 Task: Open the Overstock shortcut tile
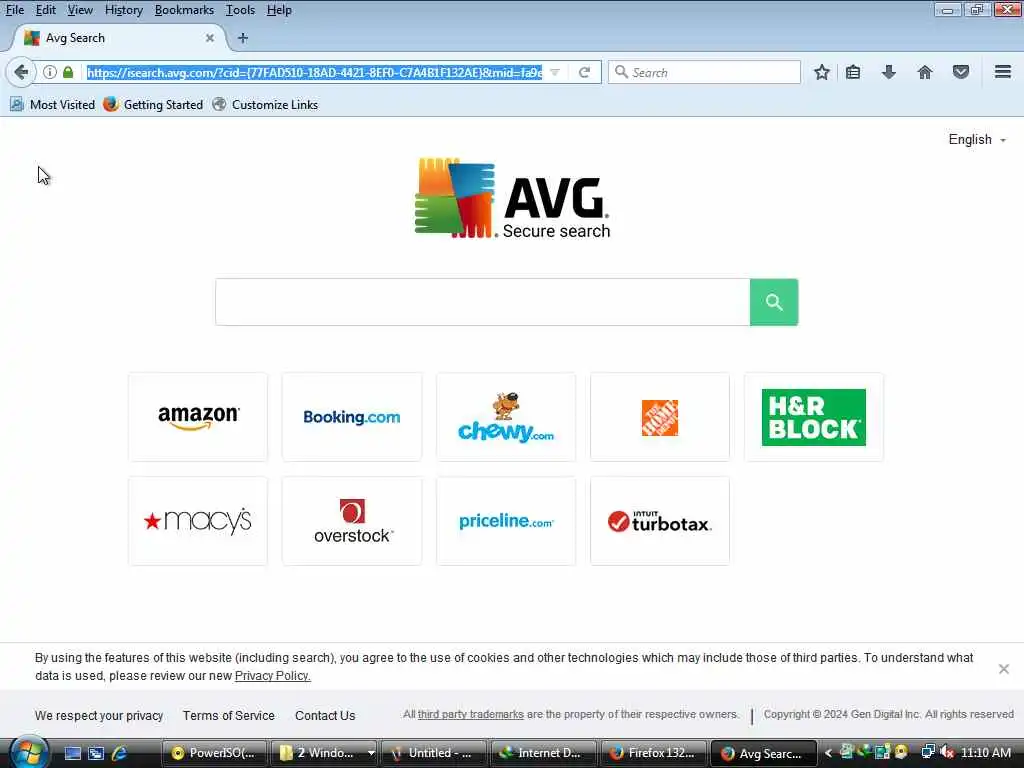[x=352, y=520]
